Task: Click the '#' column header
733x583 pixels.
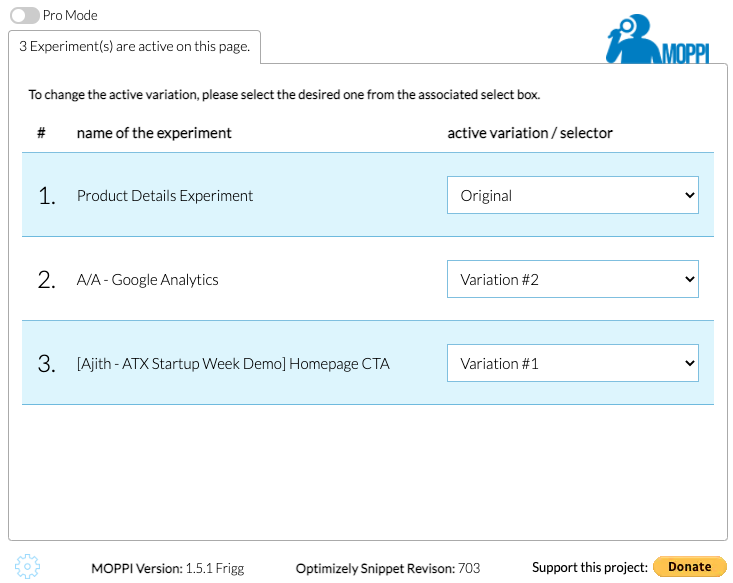Action: coord(41,133)
